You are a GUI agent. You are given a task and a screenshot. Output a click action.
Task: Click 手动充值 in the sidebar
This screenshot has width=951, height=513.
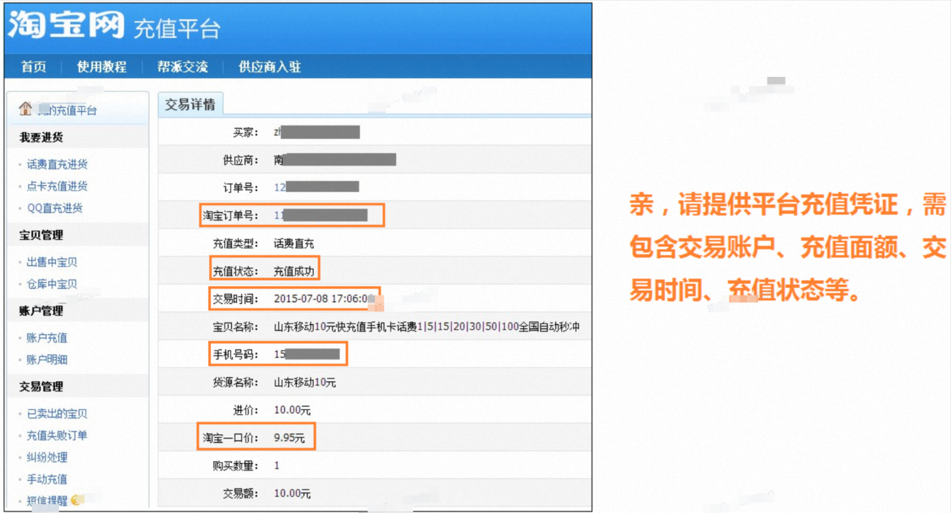pos(47,479)
